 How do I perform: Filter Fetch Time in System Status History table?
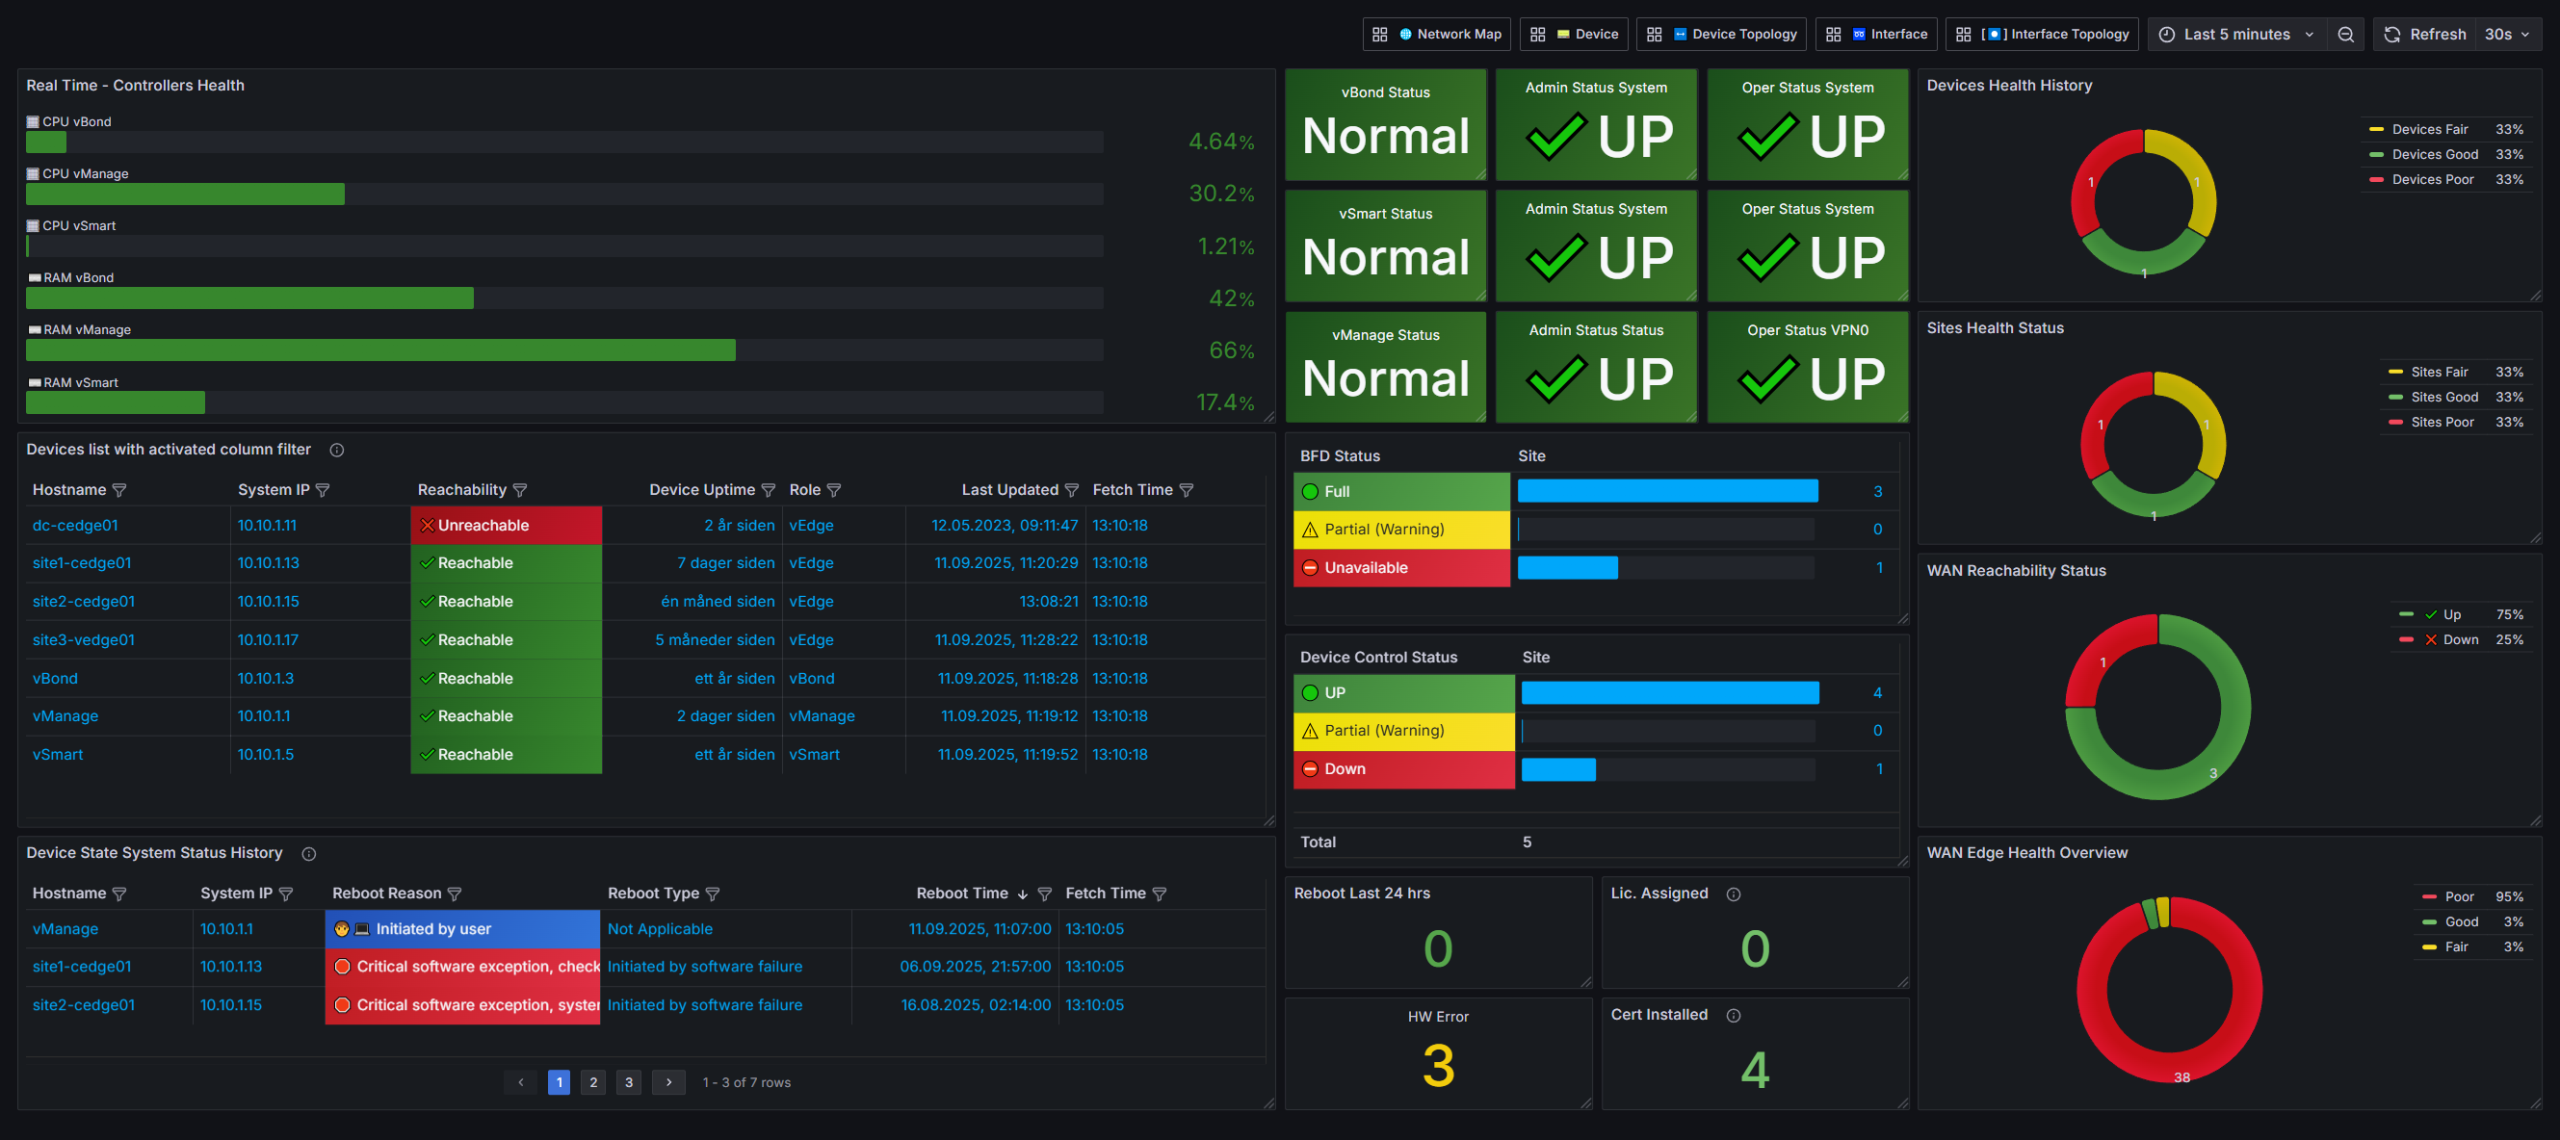pyautogui.click(x=1159, y=894)
